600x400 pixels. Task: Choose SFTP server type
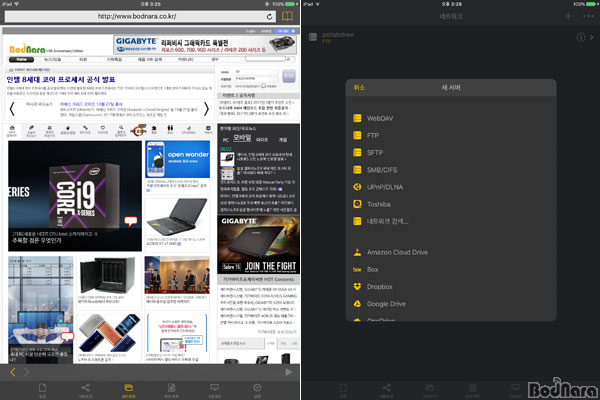(x=451, y=153)
